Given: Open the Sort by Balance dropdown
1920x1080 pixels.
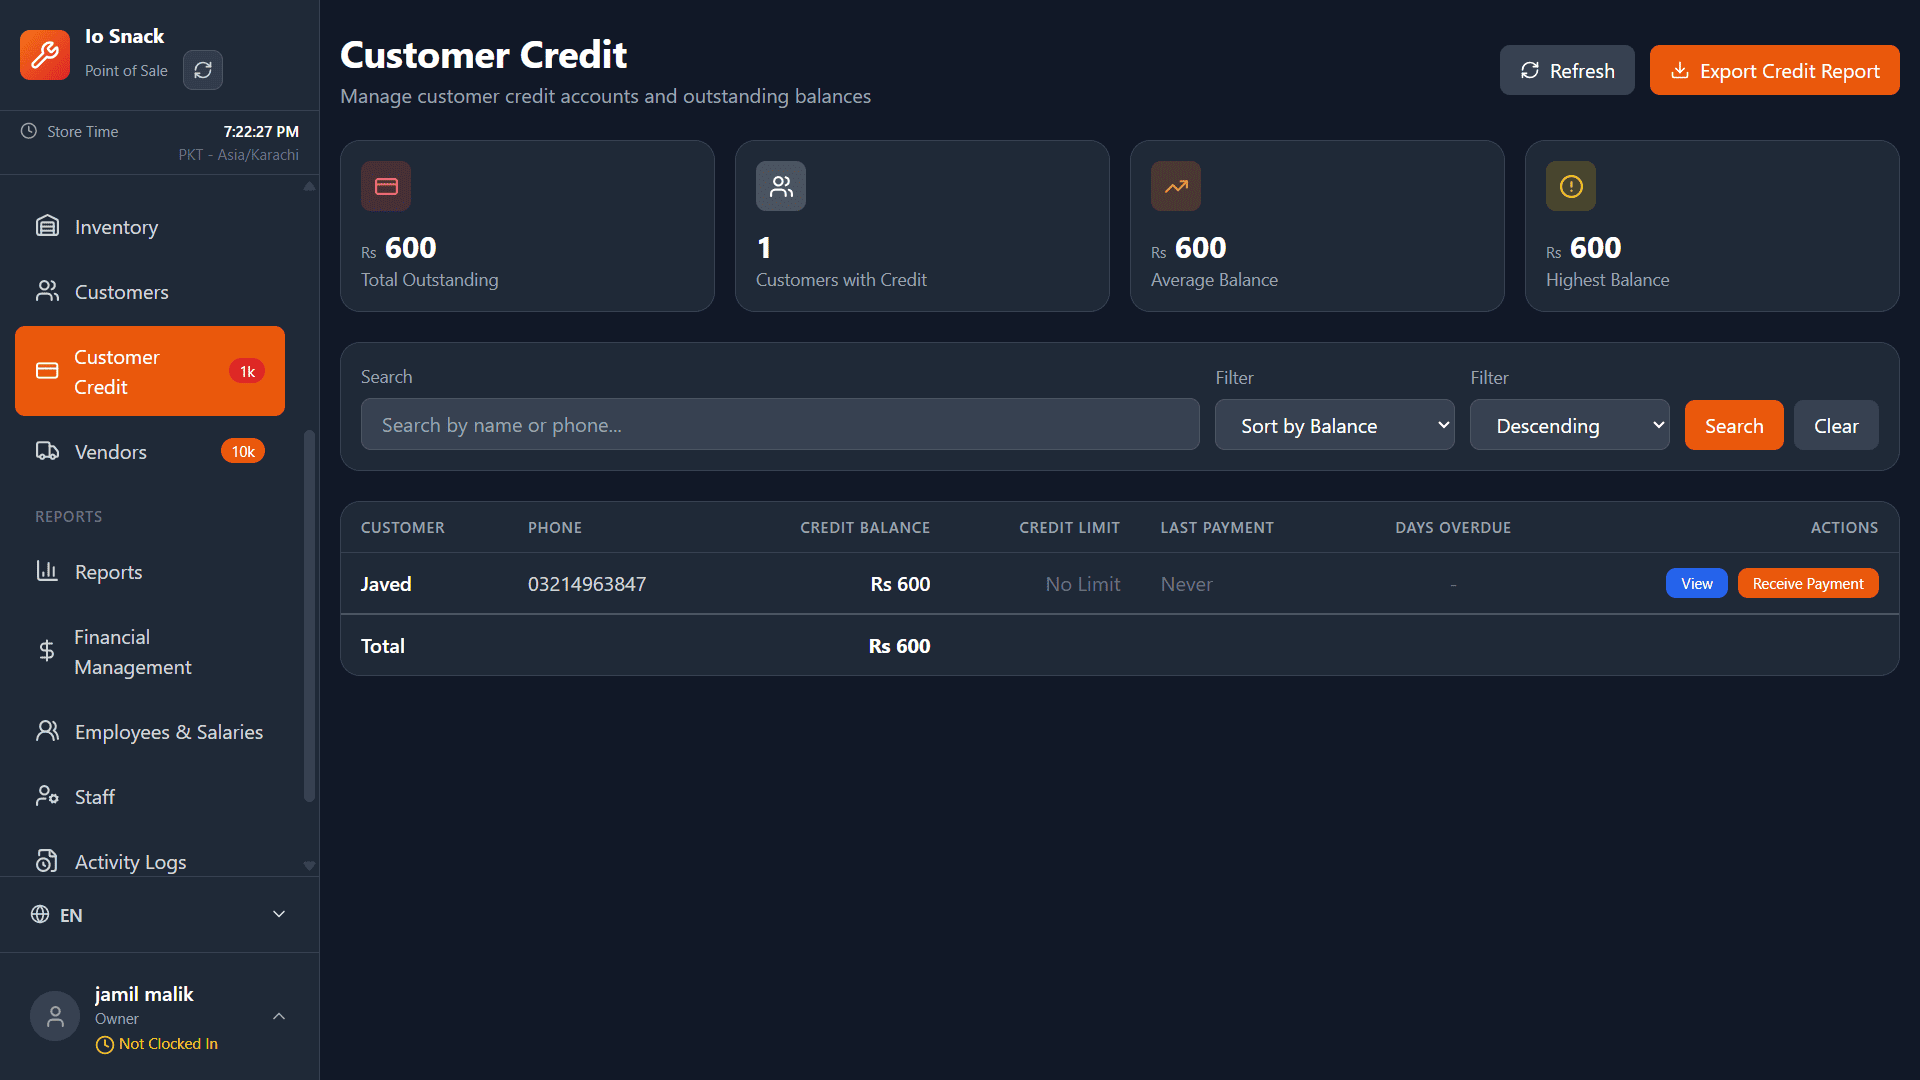Looking at the screenshot, I should (x=1334, y=425).
